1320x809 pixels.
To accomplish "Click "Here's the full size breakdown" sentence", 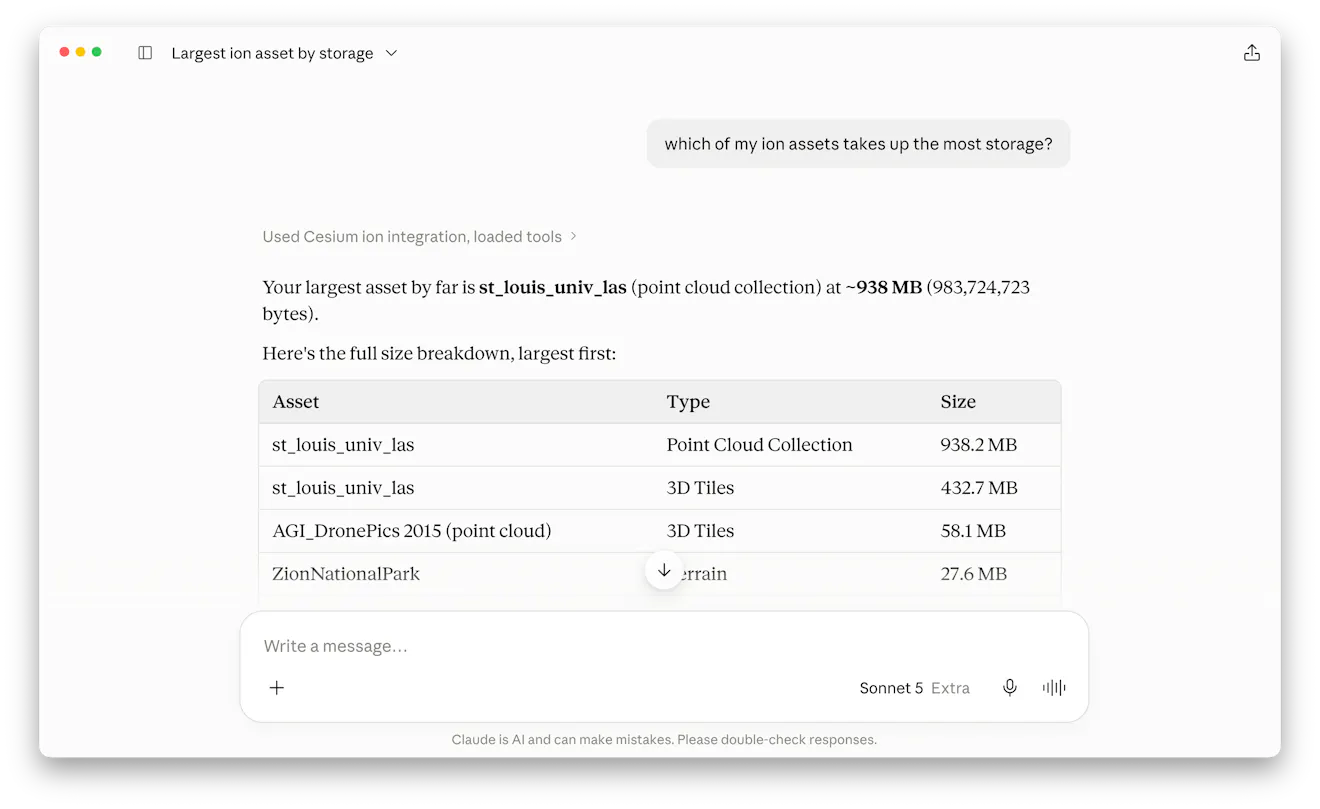I will coord(439,354).
